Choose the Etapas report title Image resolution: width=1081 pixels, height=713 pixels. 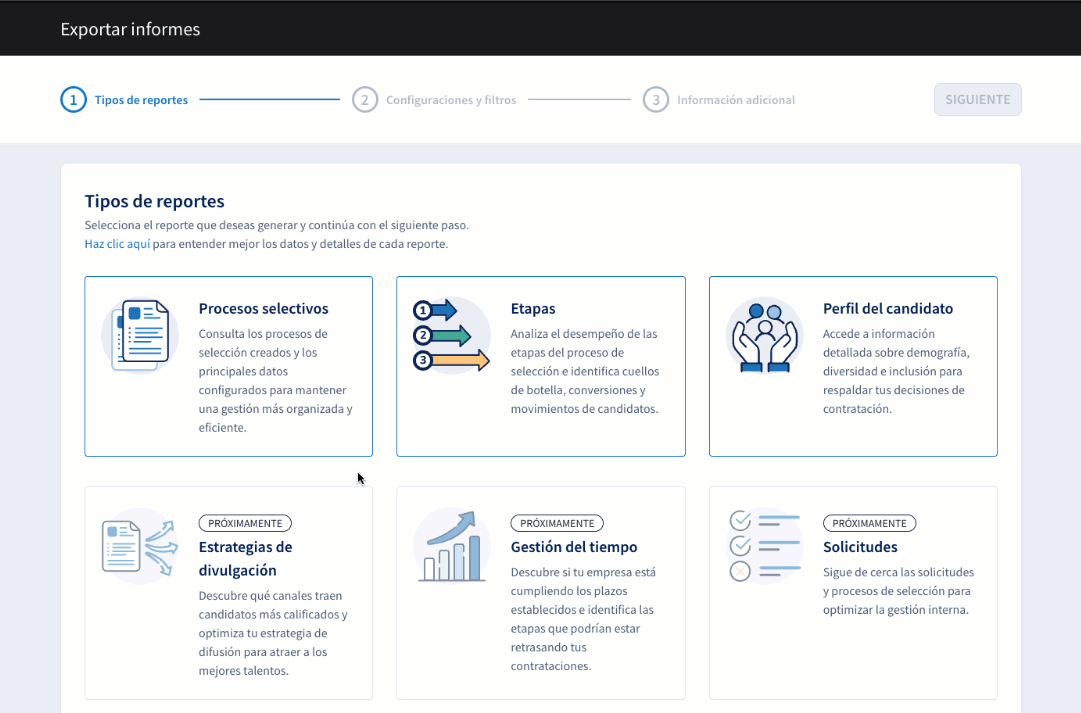(x=533, y=309)
